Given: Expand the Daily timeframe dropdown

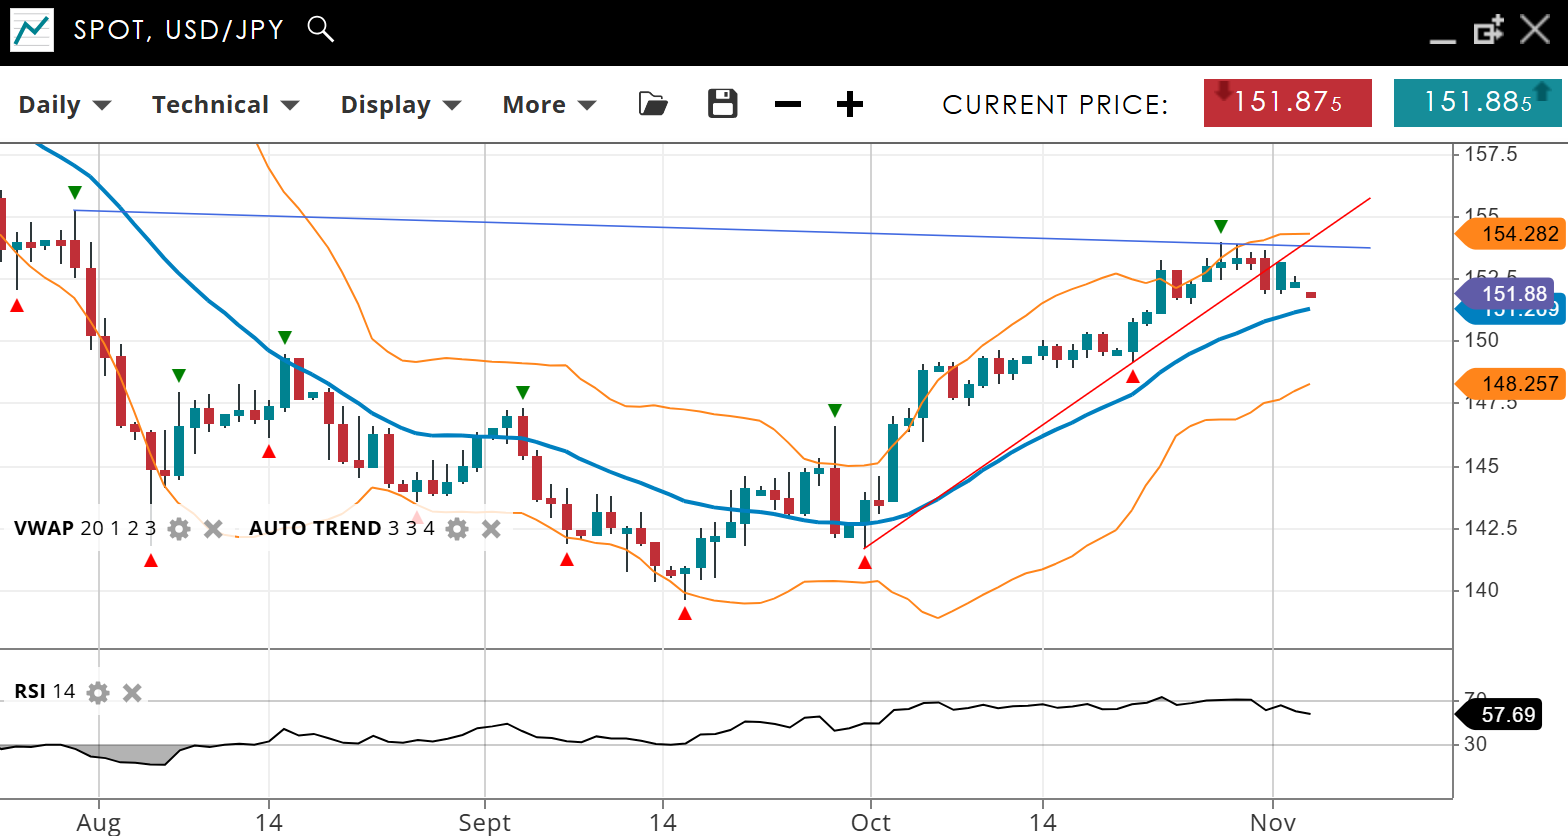Looking at the screenshot, I should (65, 105).
